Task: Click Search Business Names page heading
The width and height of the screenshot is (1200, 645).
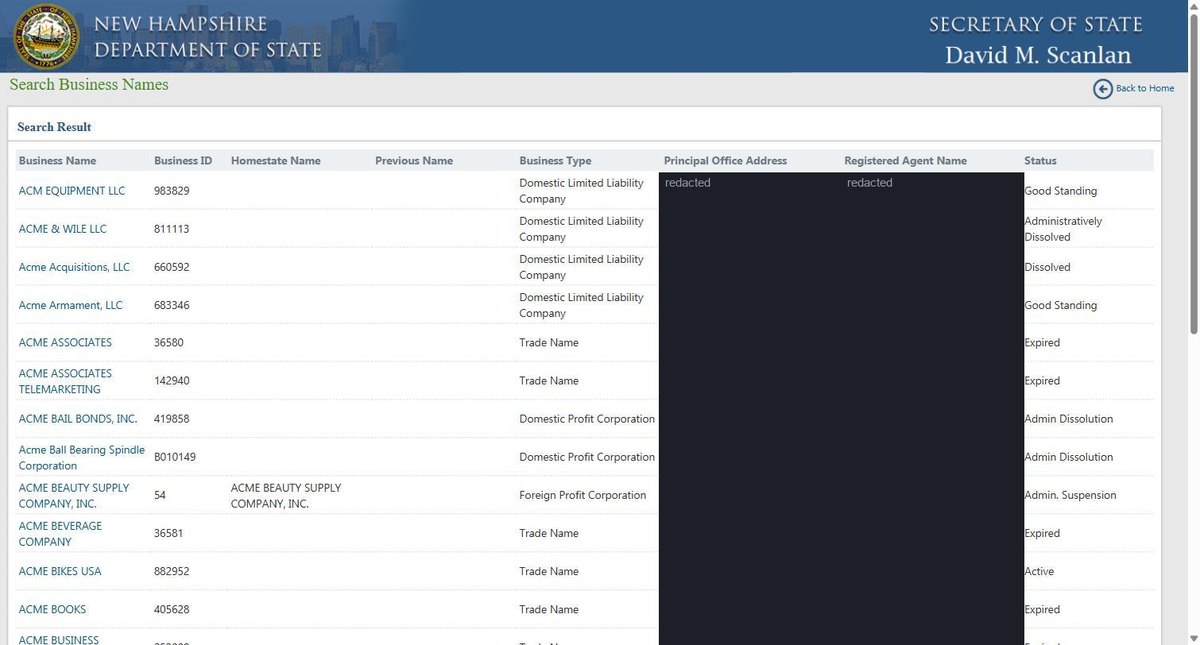Action: coord(89,85)
